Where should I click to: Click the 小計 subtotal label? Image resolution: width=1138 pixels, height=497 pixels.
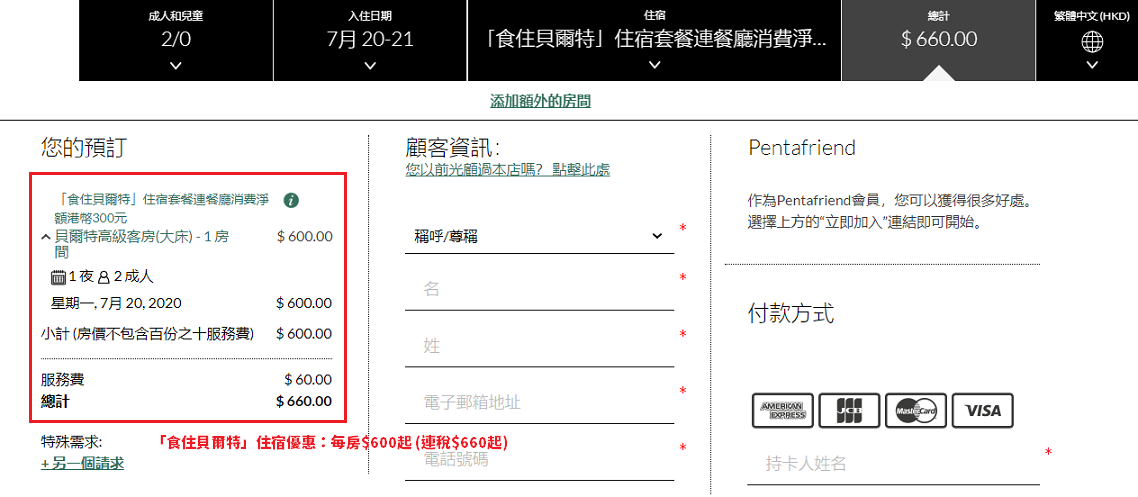click(147, 334)
